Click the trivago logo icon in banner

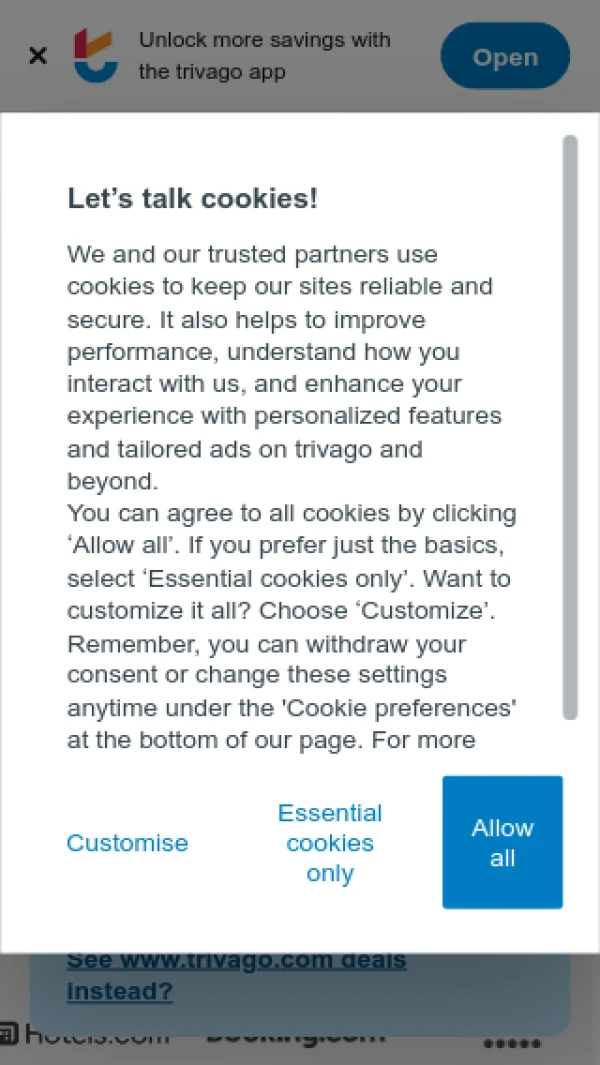click(x=96, y=56)
